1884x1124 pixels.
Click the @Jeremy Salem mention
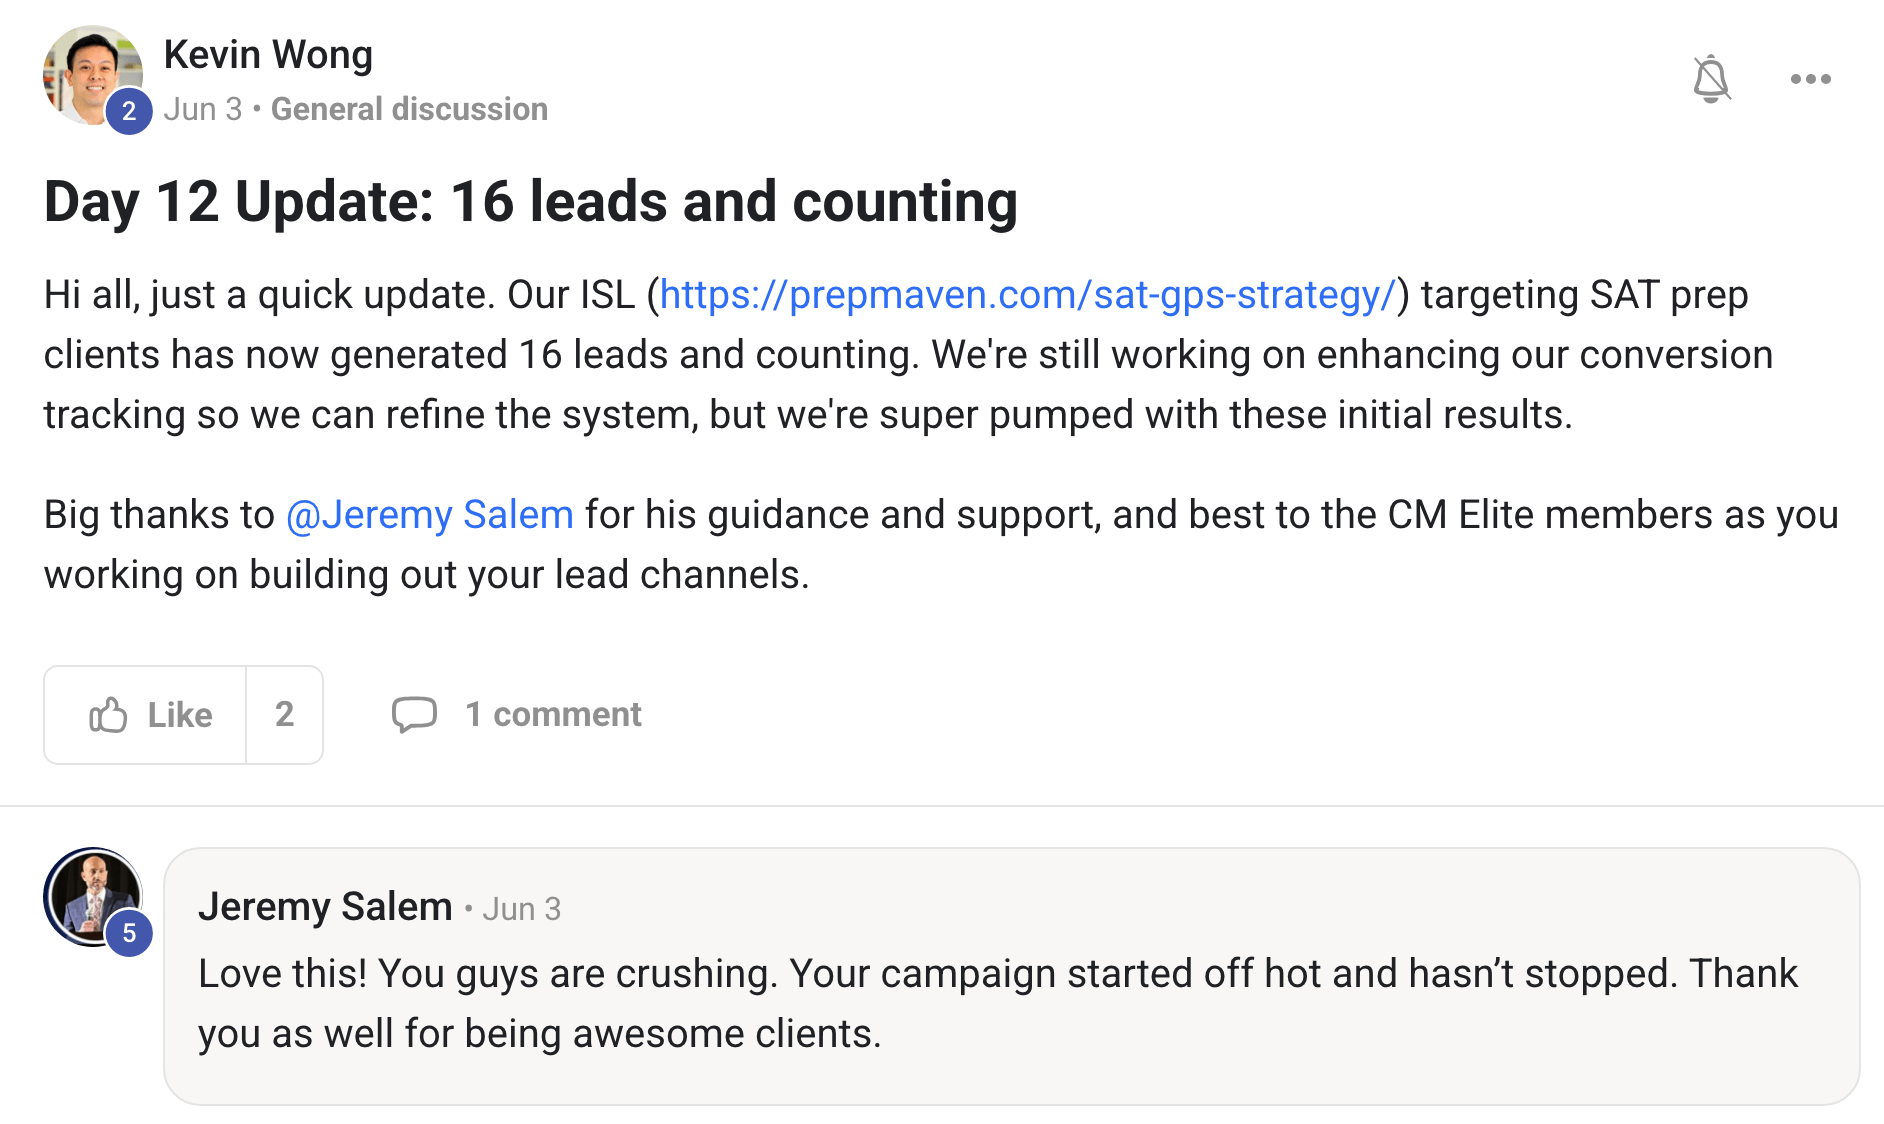430,515
